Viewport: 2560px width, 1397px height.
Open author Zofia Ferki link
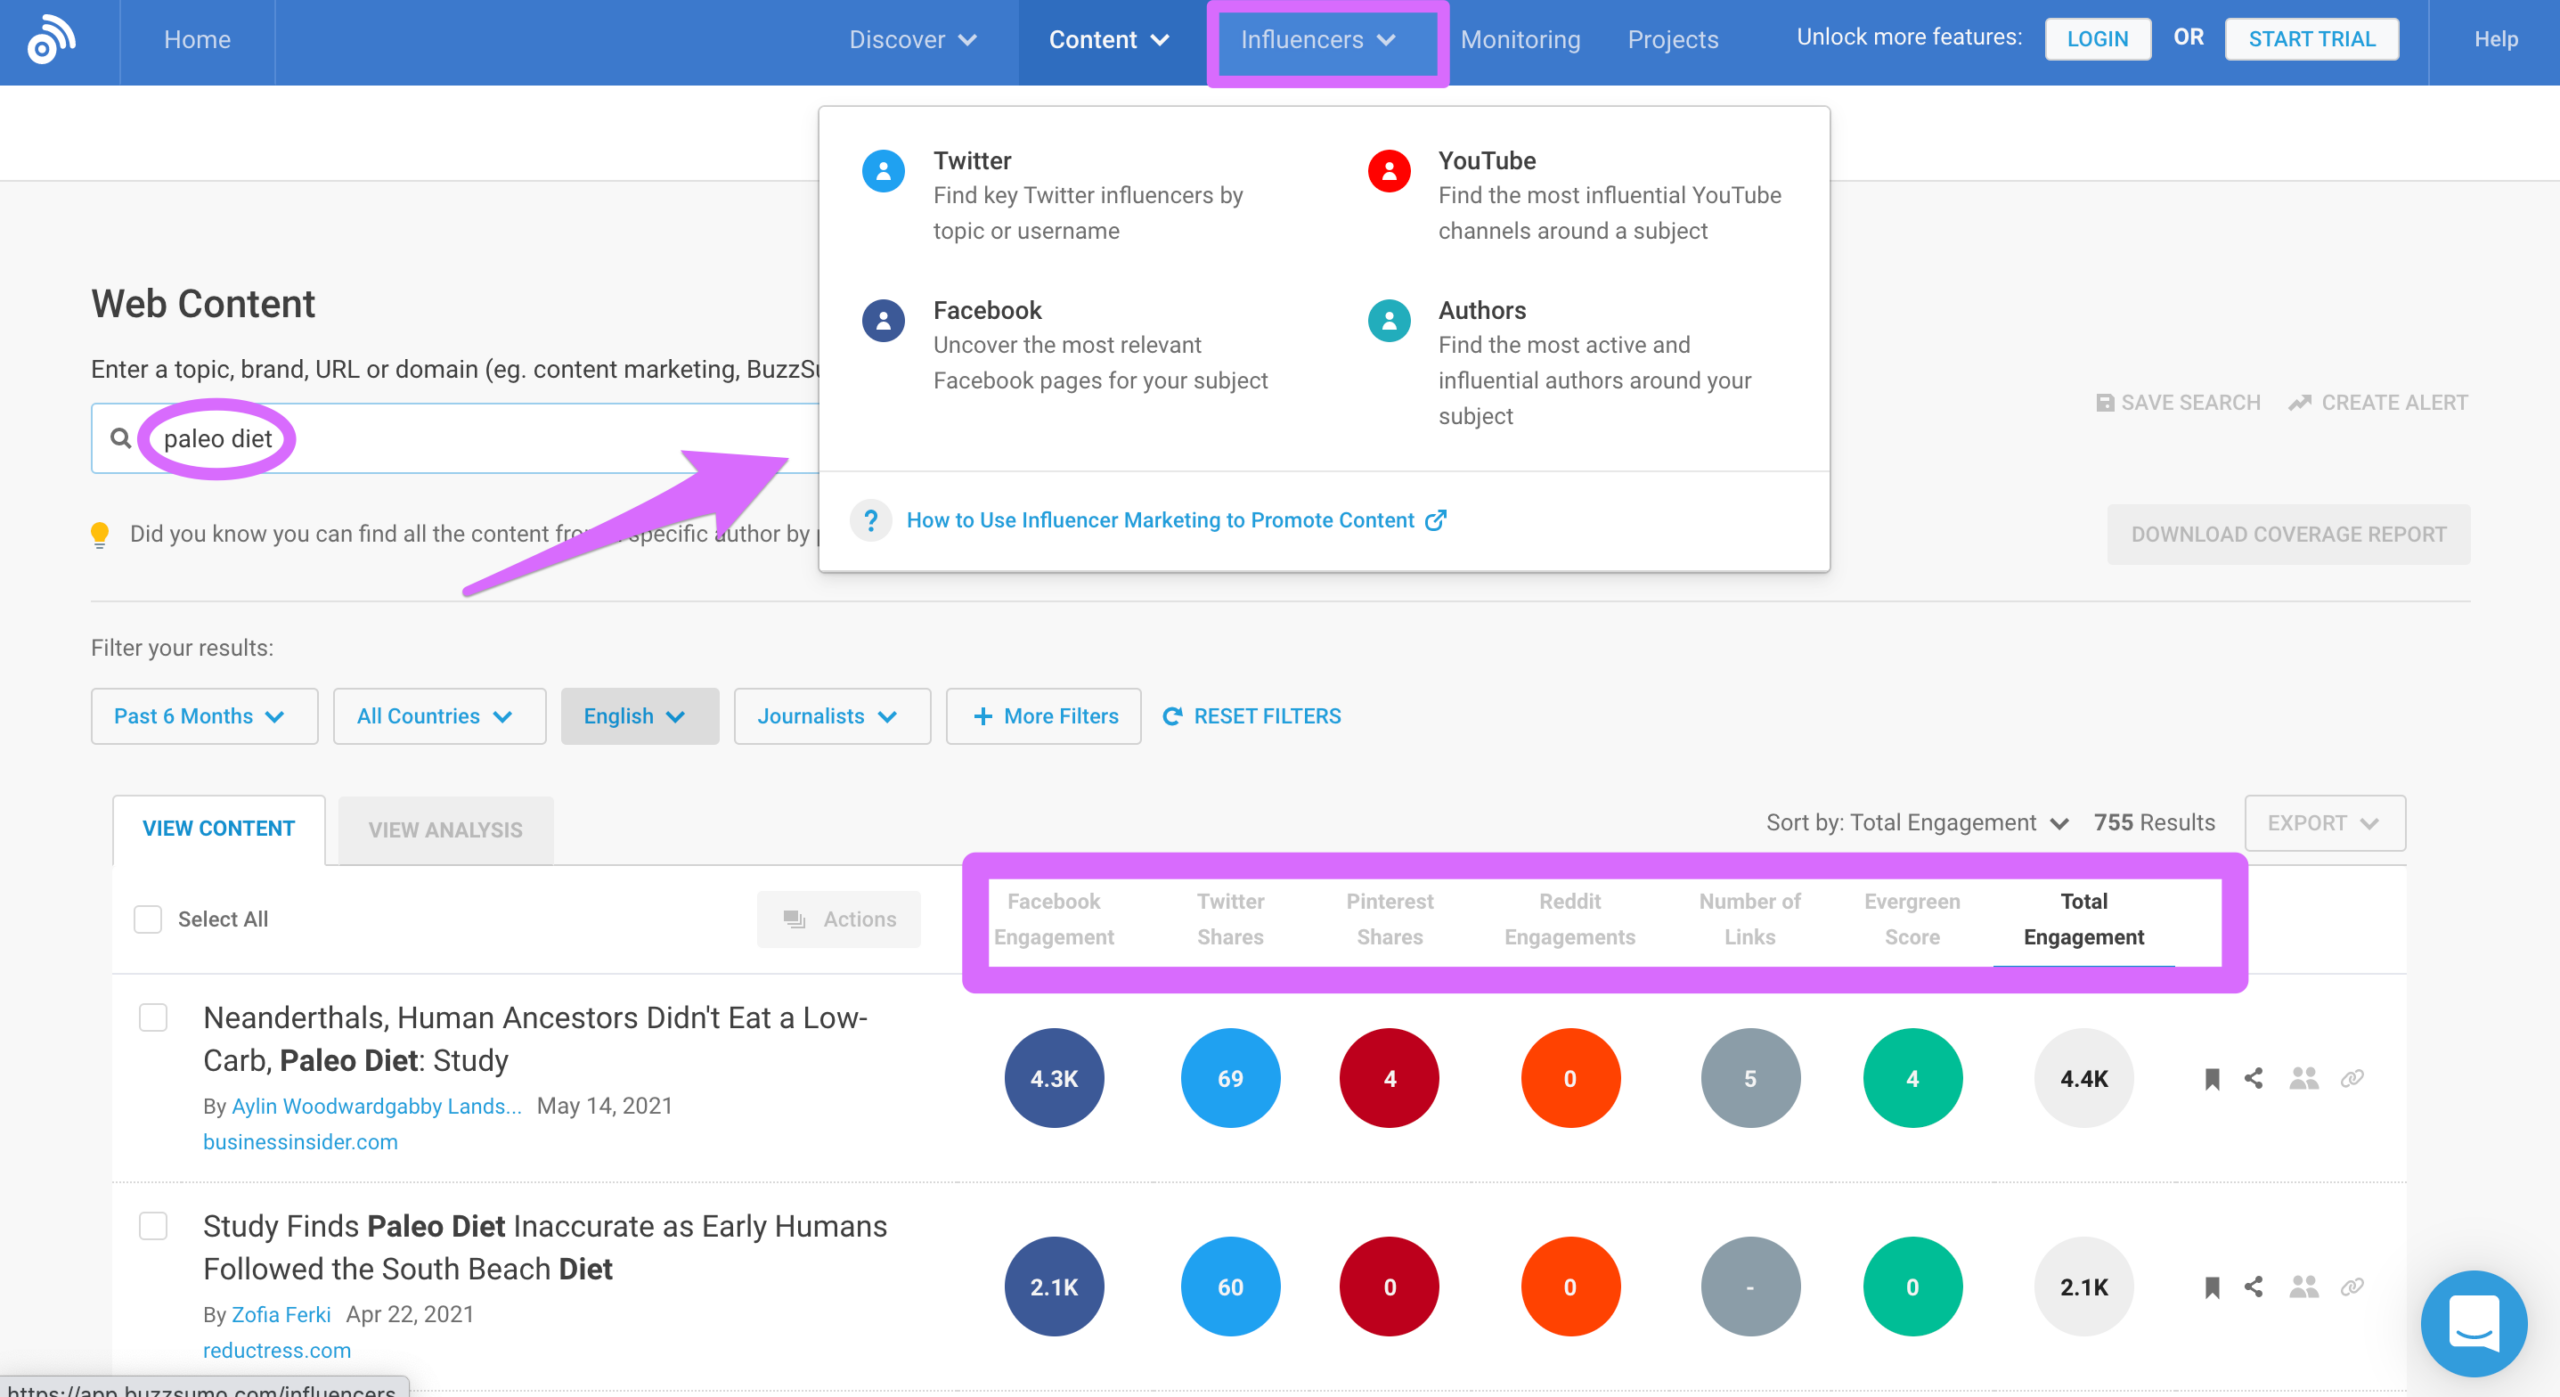click(281, 1315)
